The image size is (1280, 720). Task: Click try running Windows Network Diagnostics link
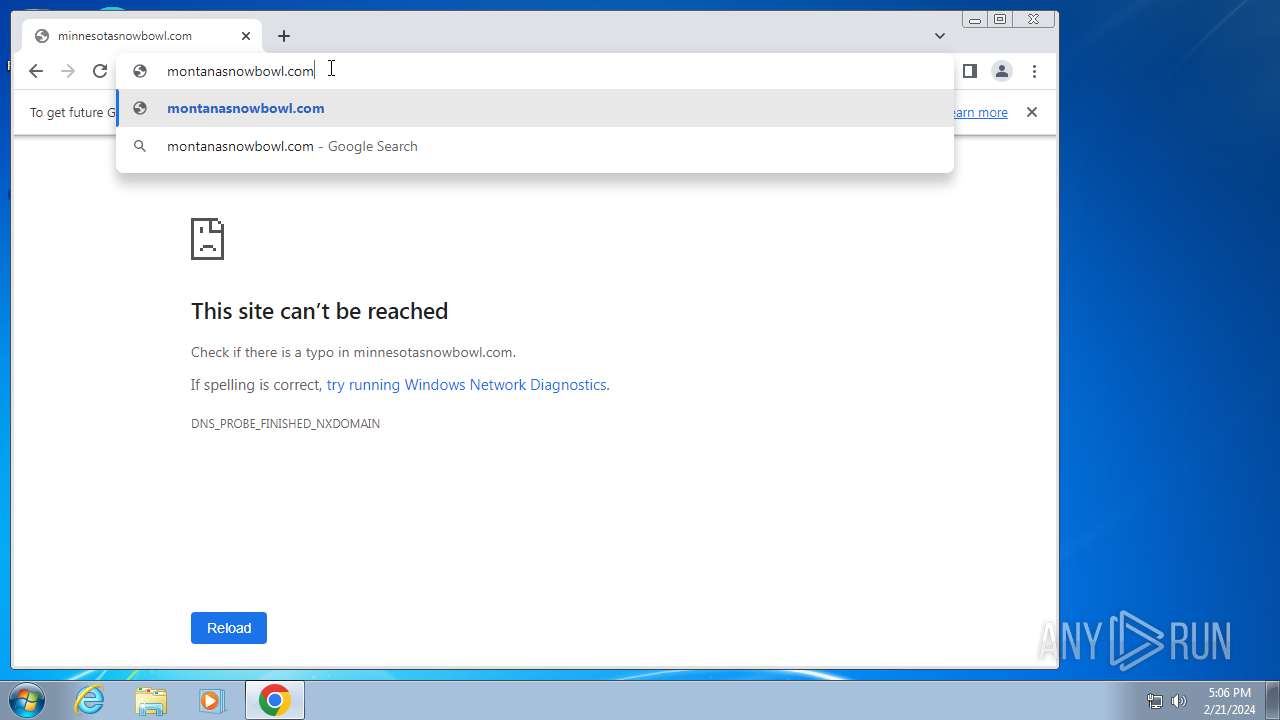(x=466, y=385)
